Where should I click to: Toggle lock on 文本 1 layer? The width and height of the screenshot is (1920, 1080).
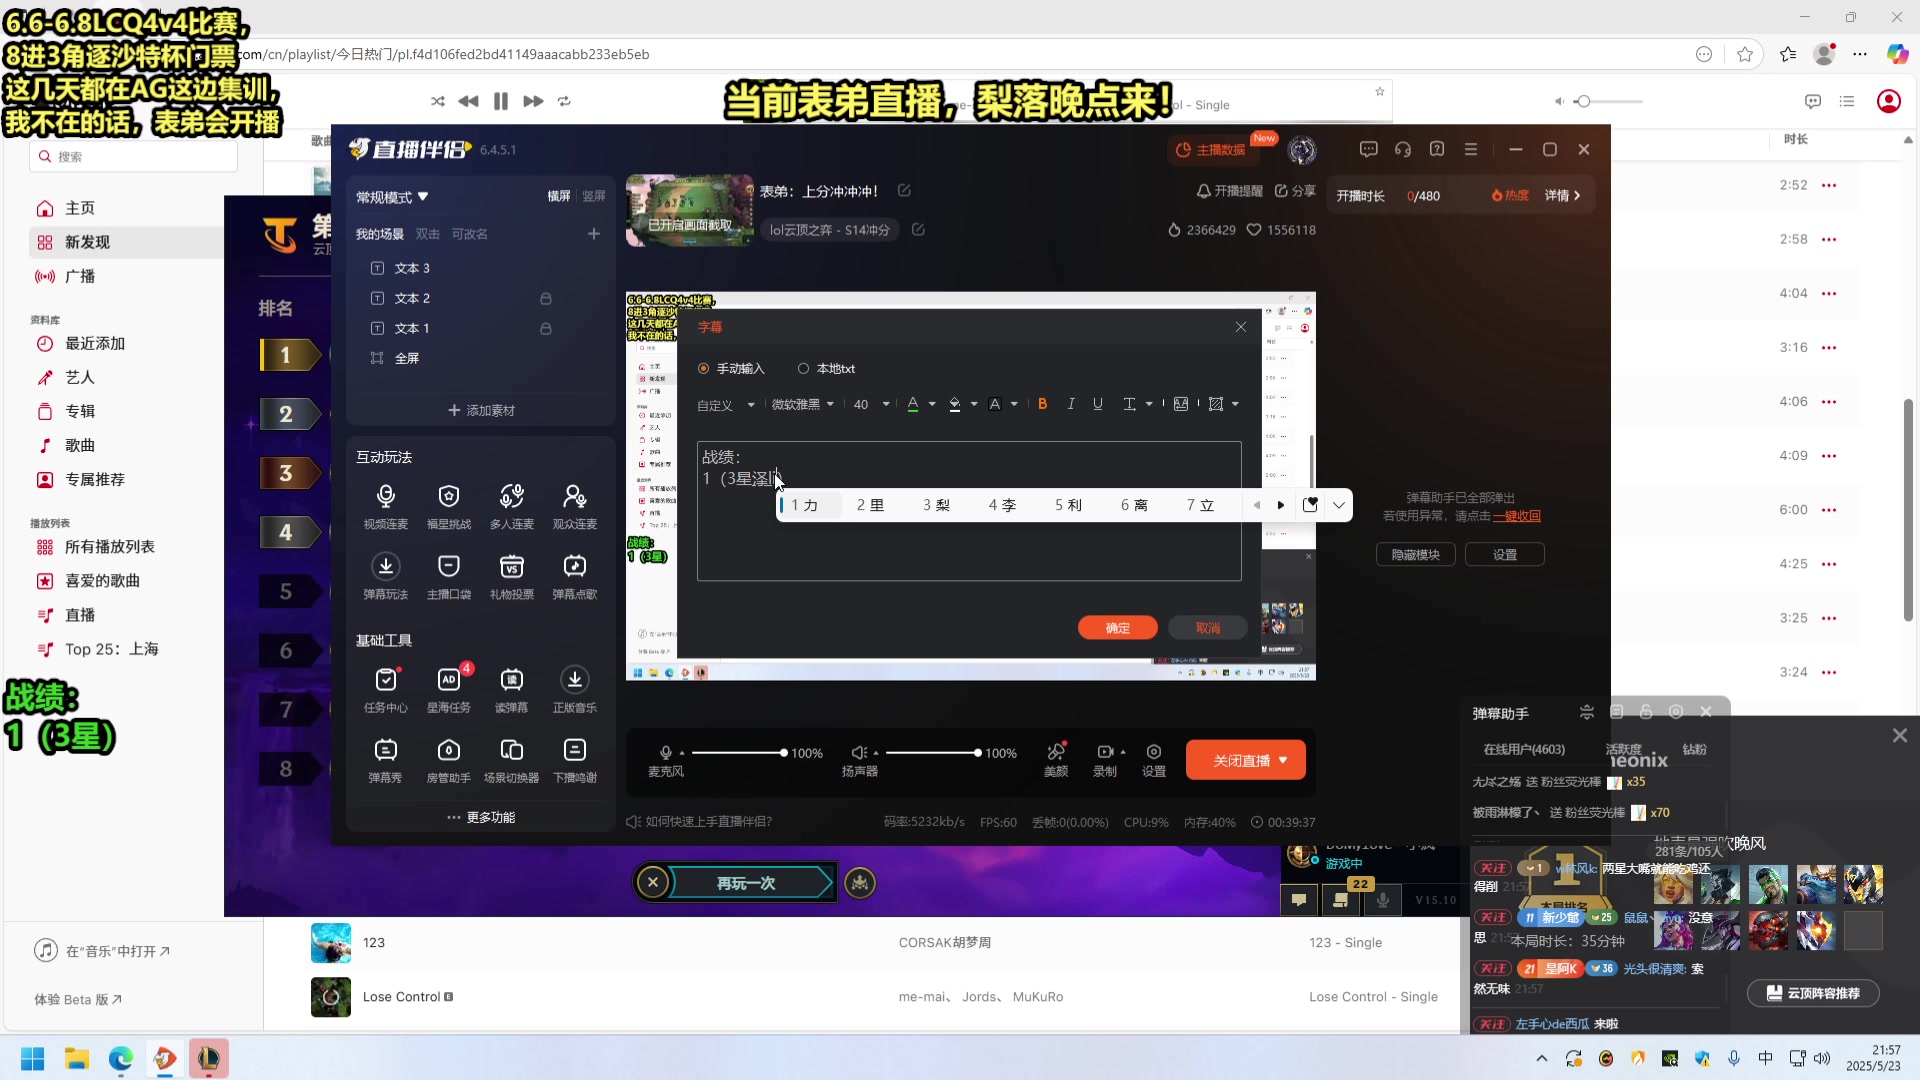[546, 329]
